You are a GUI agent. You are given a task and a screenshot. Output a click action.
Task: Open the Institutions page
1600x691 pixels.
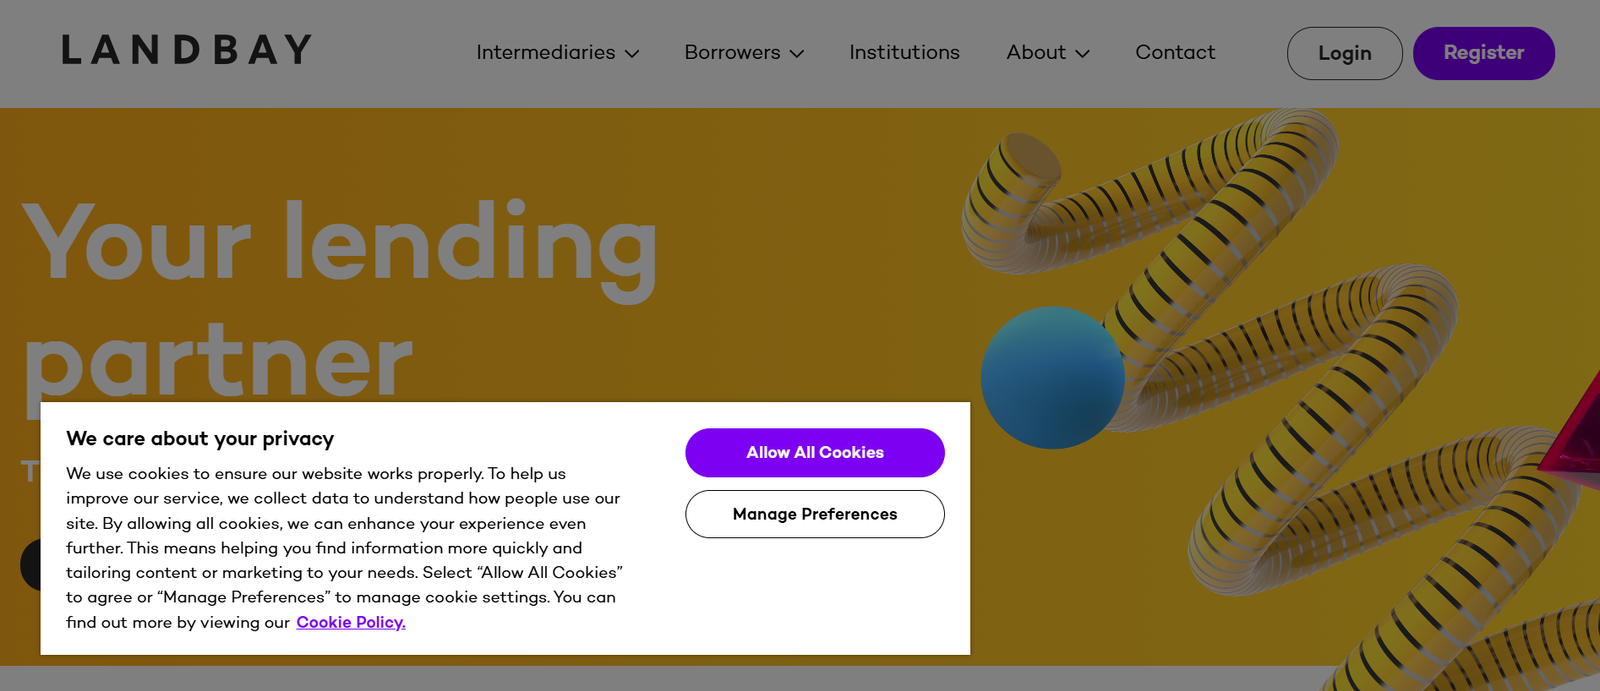(904, 52)
